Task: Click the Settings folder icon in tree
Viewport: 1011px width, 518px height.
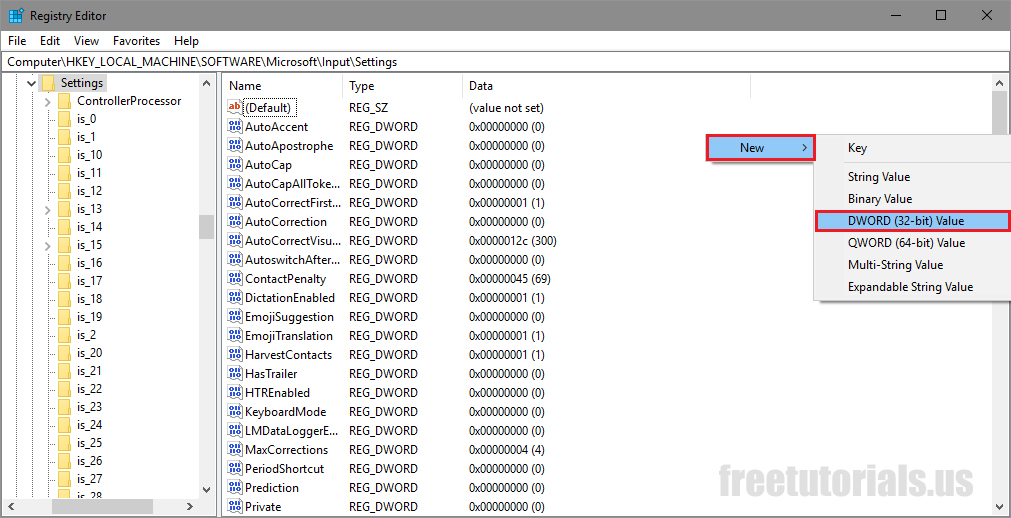Action: point(48,83)
